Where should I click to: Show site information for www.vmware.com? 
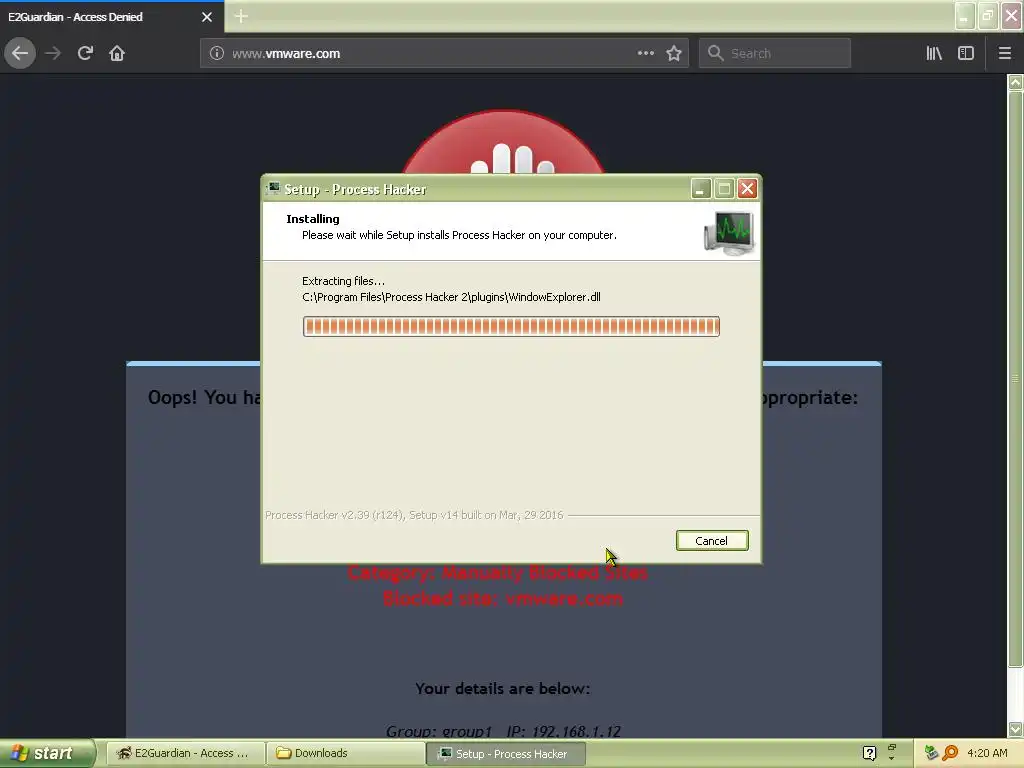point(217,54)
